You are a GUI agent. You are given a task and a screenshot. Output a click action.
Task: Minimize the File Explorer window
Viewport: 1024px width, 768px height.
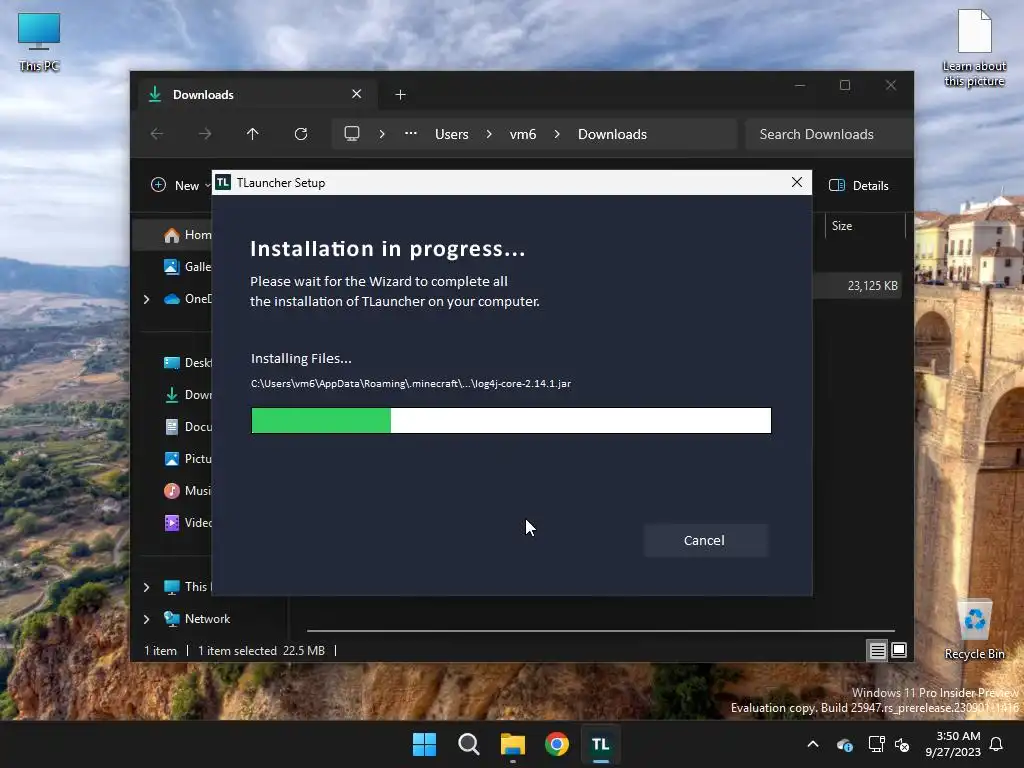point(800,86)
